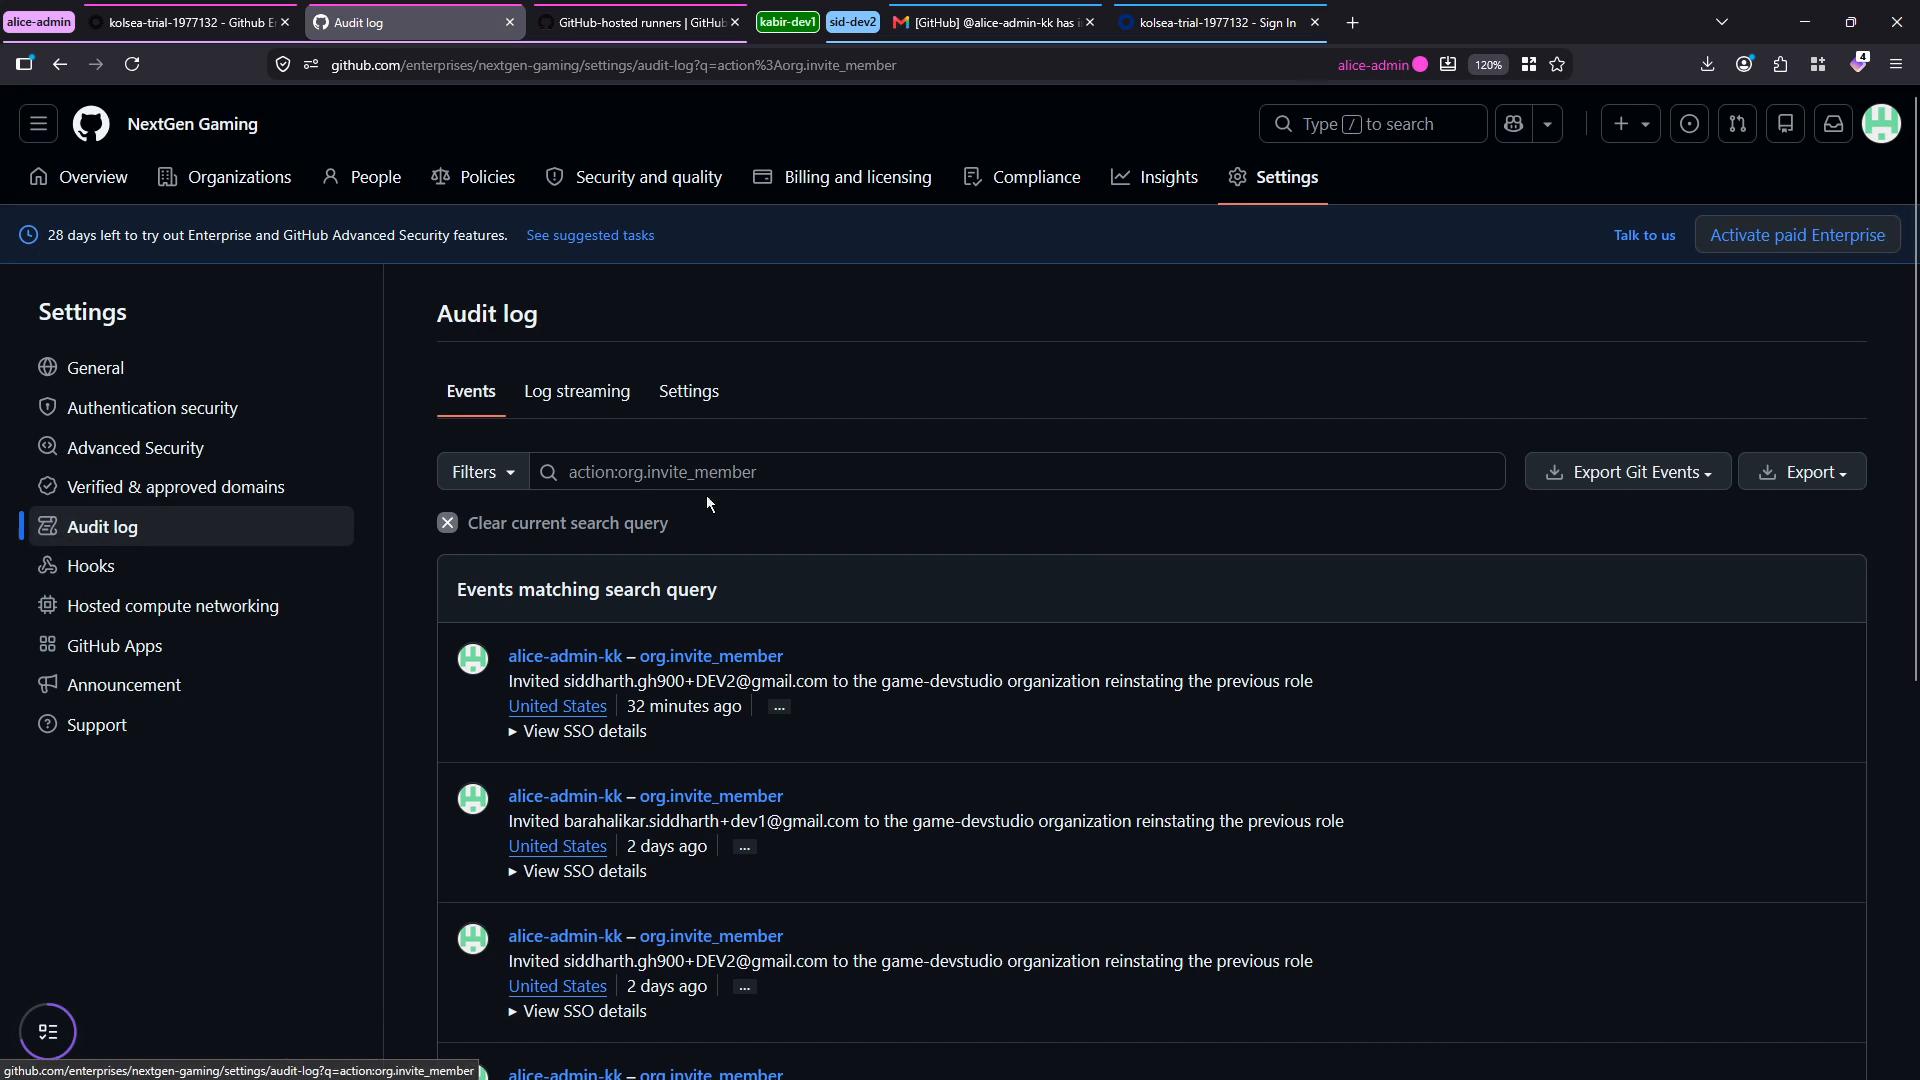
Task: Click the See suggested tasks link
Action: point(590,236)
